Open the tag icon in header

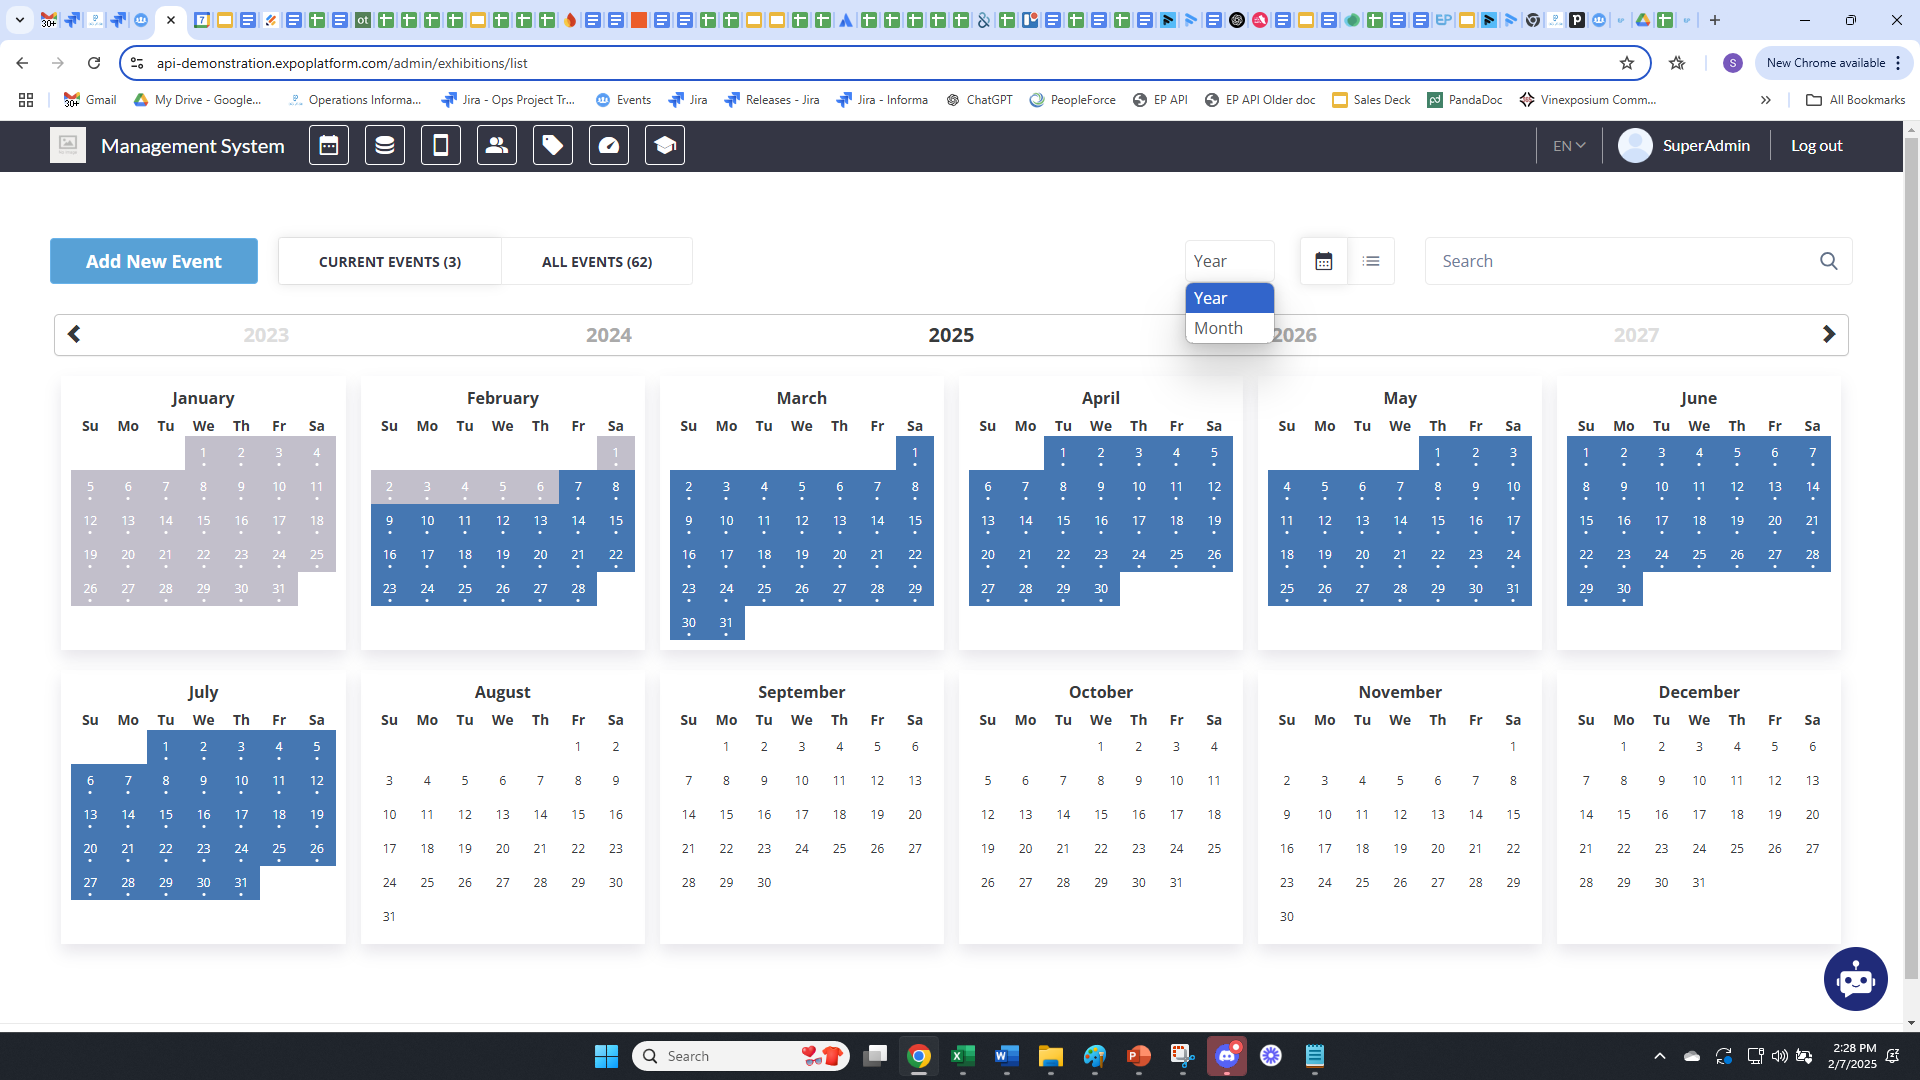coord(552,146)
